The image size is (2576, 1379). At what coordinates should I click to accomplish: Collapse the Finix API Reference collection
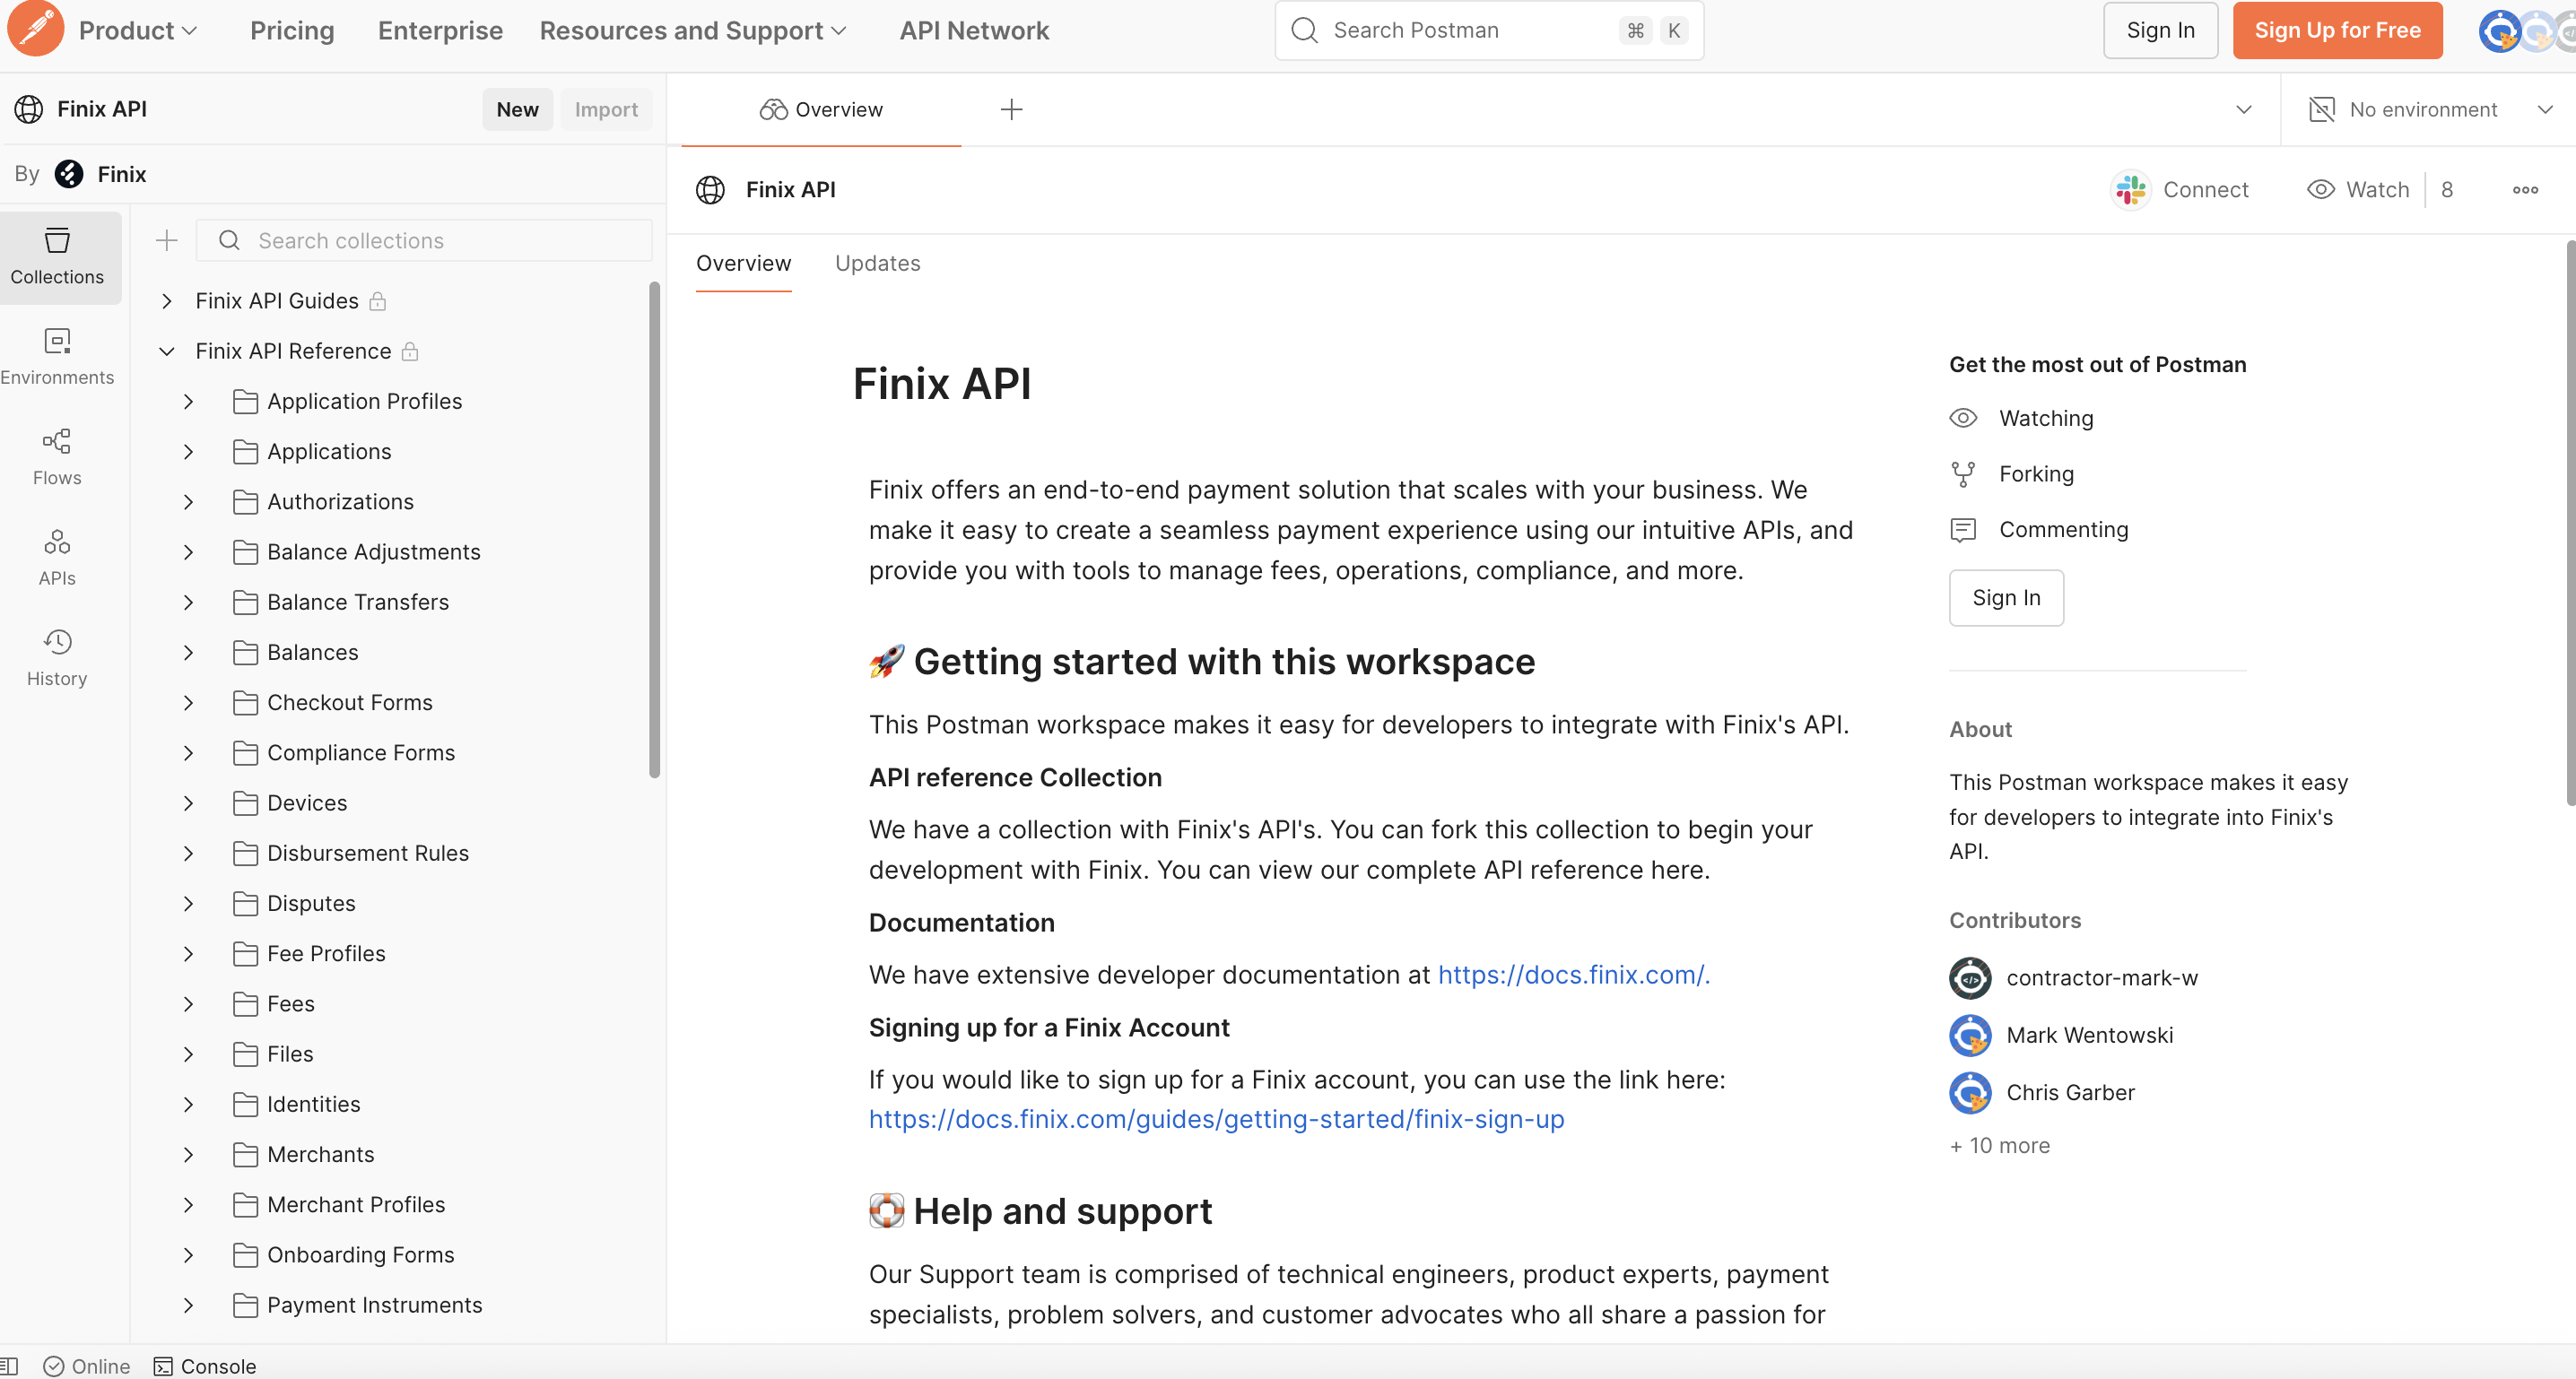(x=167, y=351)
